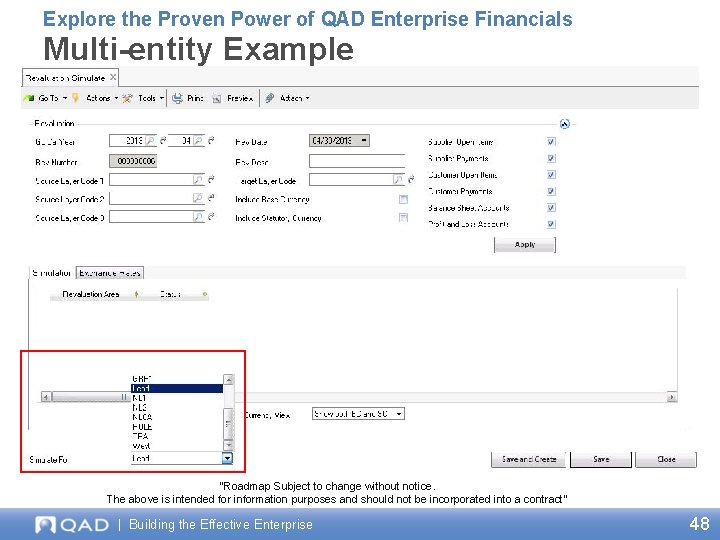Uncheck Supplier Payments checkbox
Screen dimensions: 720x540
(x=551, y=158)
